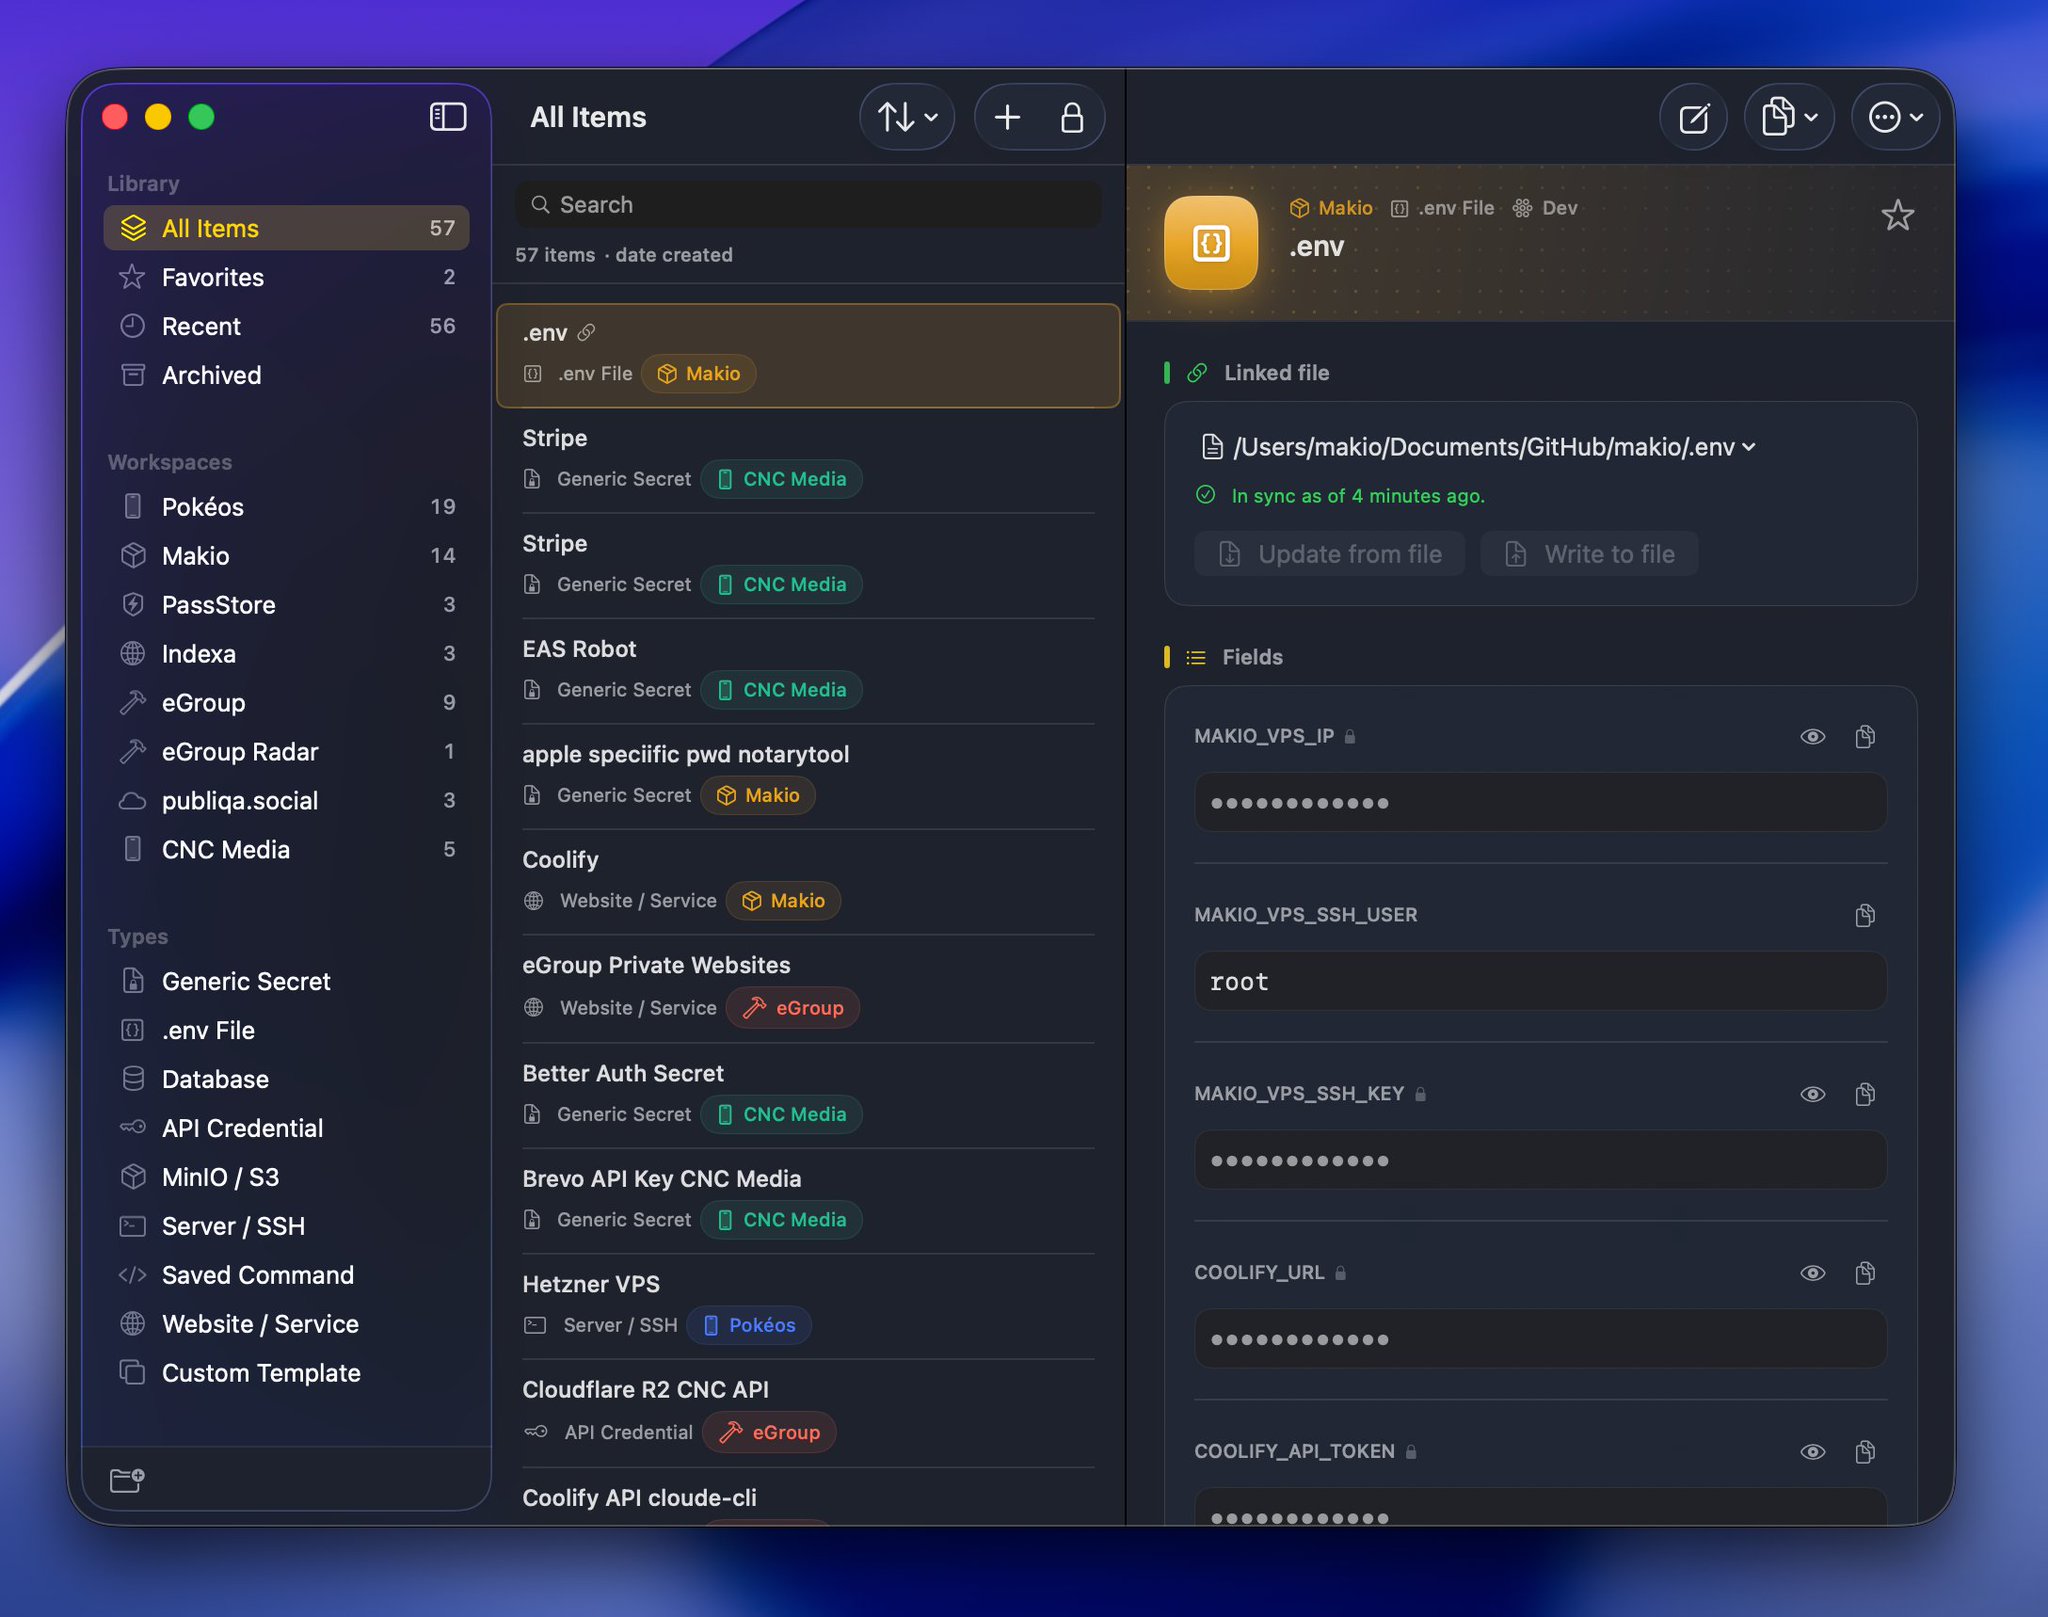Select the Indexa workspace
The image size is (2048, 1617).
(x=286, y=654)
